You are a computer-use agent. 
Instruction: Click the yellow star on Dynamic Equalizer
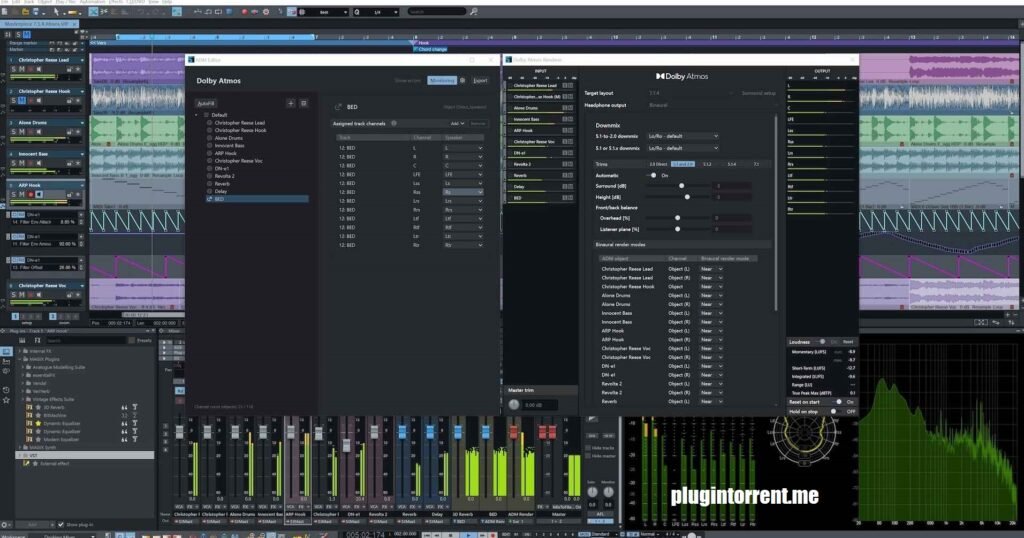(38, 423)
